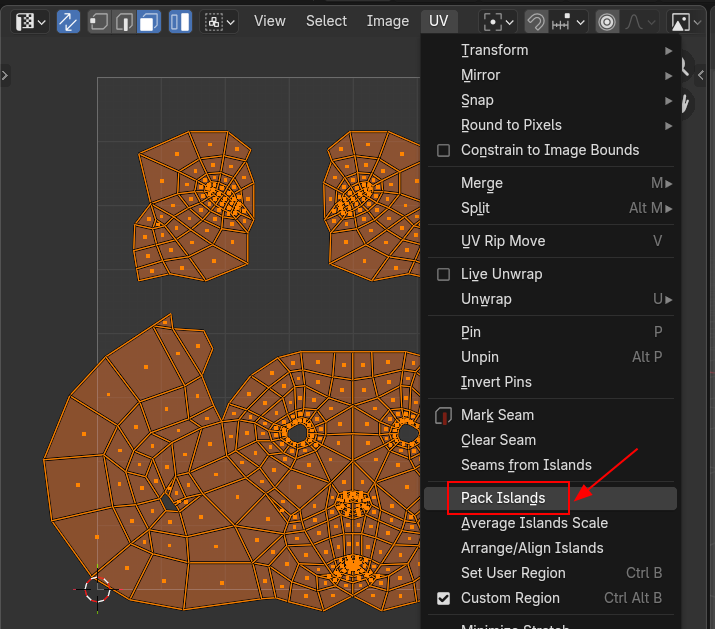The height and width of the screenshot is (629, 715).
Task: Open sticky selection mode dropdown
Action: click(x=219, y=21)
